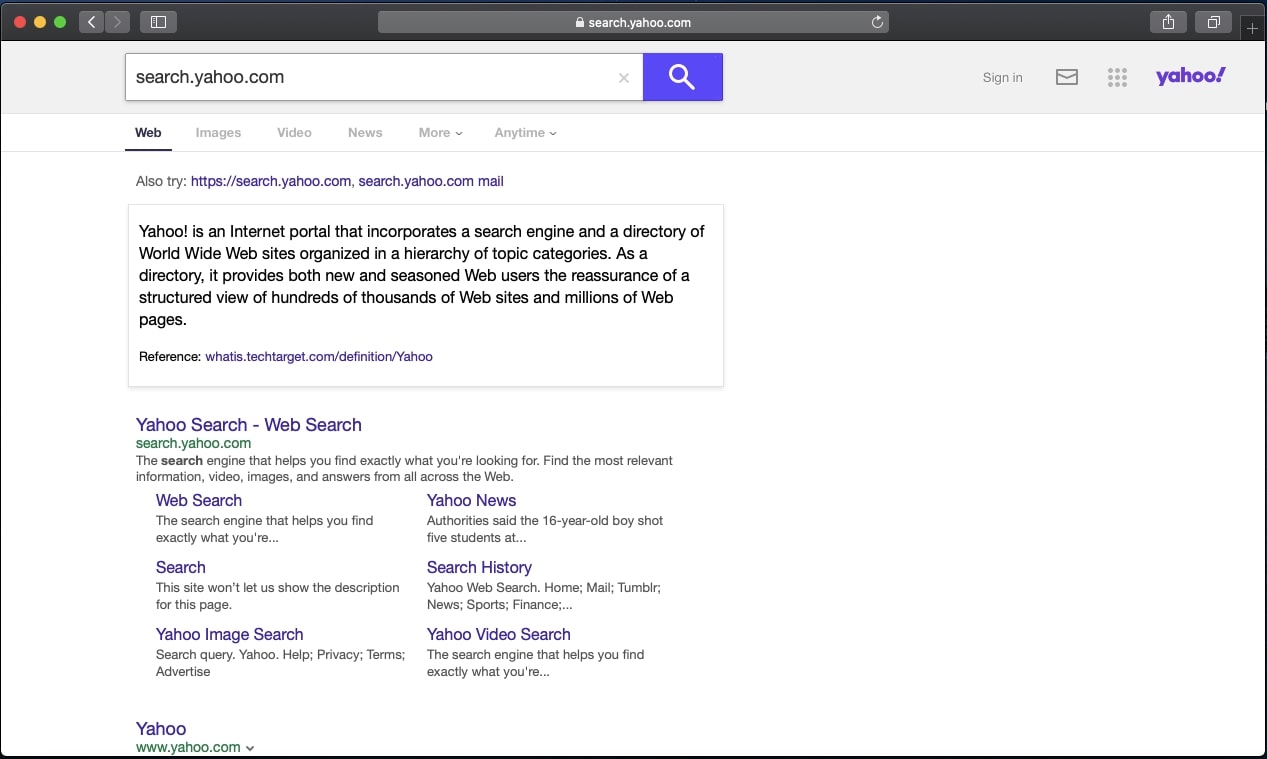The width and height of the screenshot is (1267, 759).
Task: Switch to the News tab
Action: click(365, 132)
